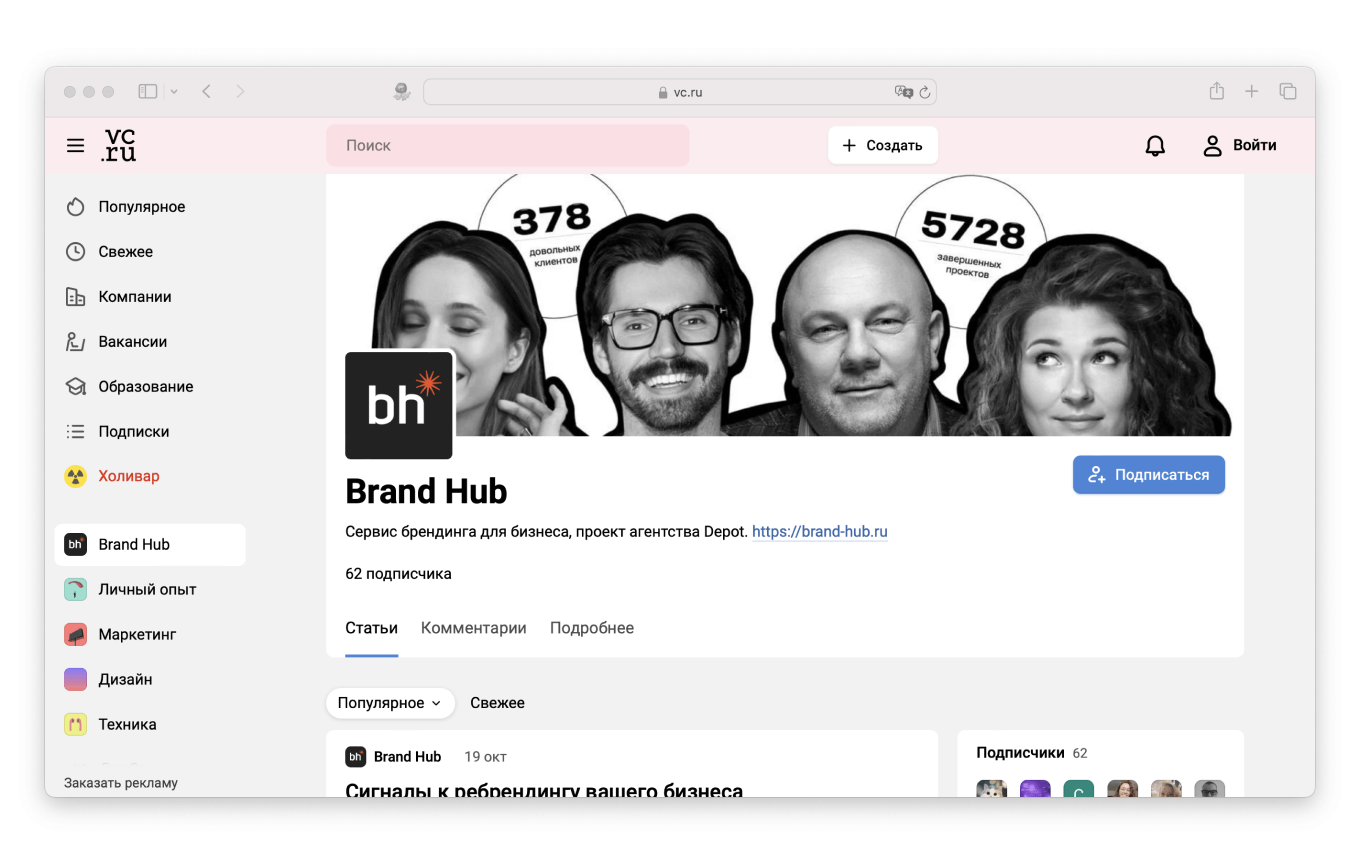Image resolution: width=1360 pixels, height=864 pixels.
Task: Follow the https://brand-hub.ru link
Action: tap(819, 531)
